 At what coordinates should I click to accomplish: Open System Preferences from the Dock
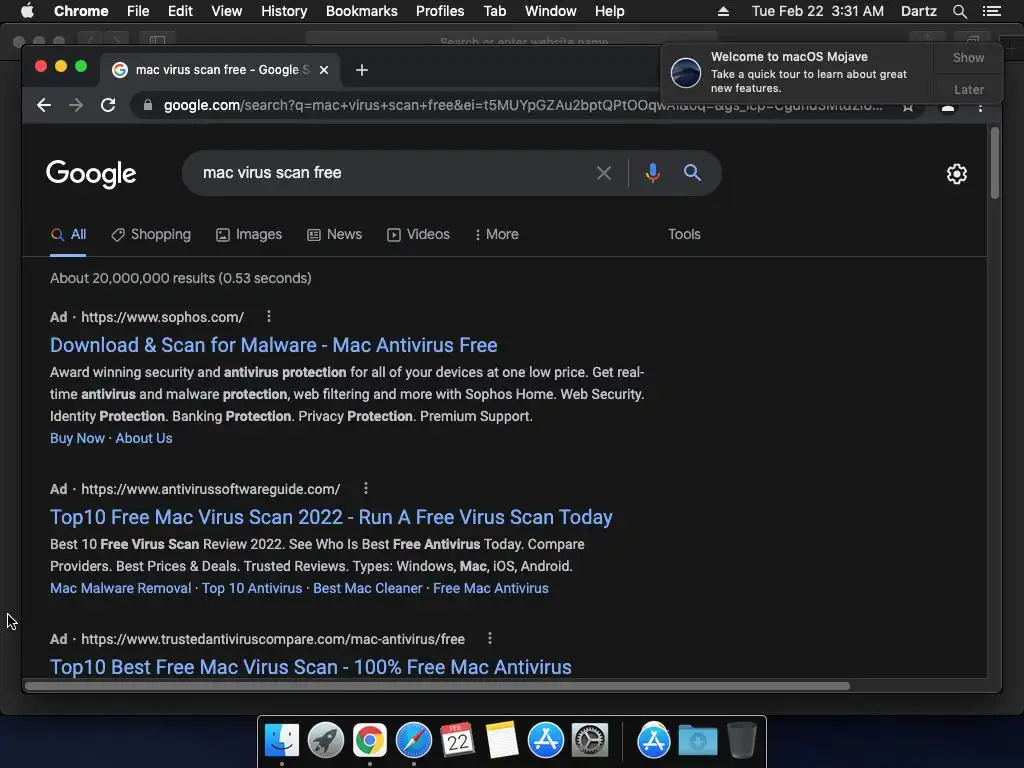pyautogui.click(x=590, y=741)
